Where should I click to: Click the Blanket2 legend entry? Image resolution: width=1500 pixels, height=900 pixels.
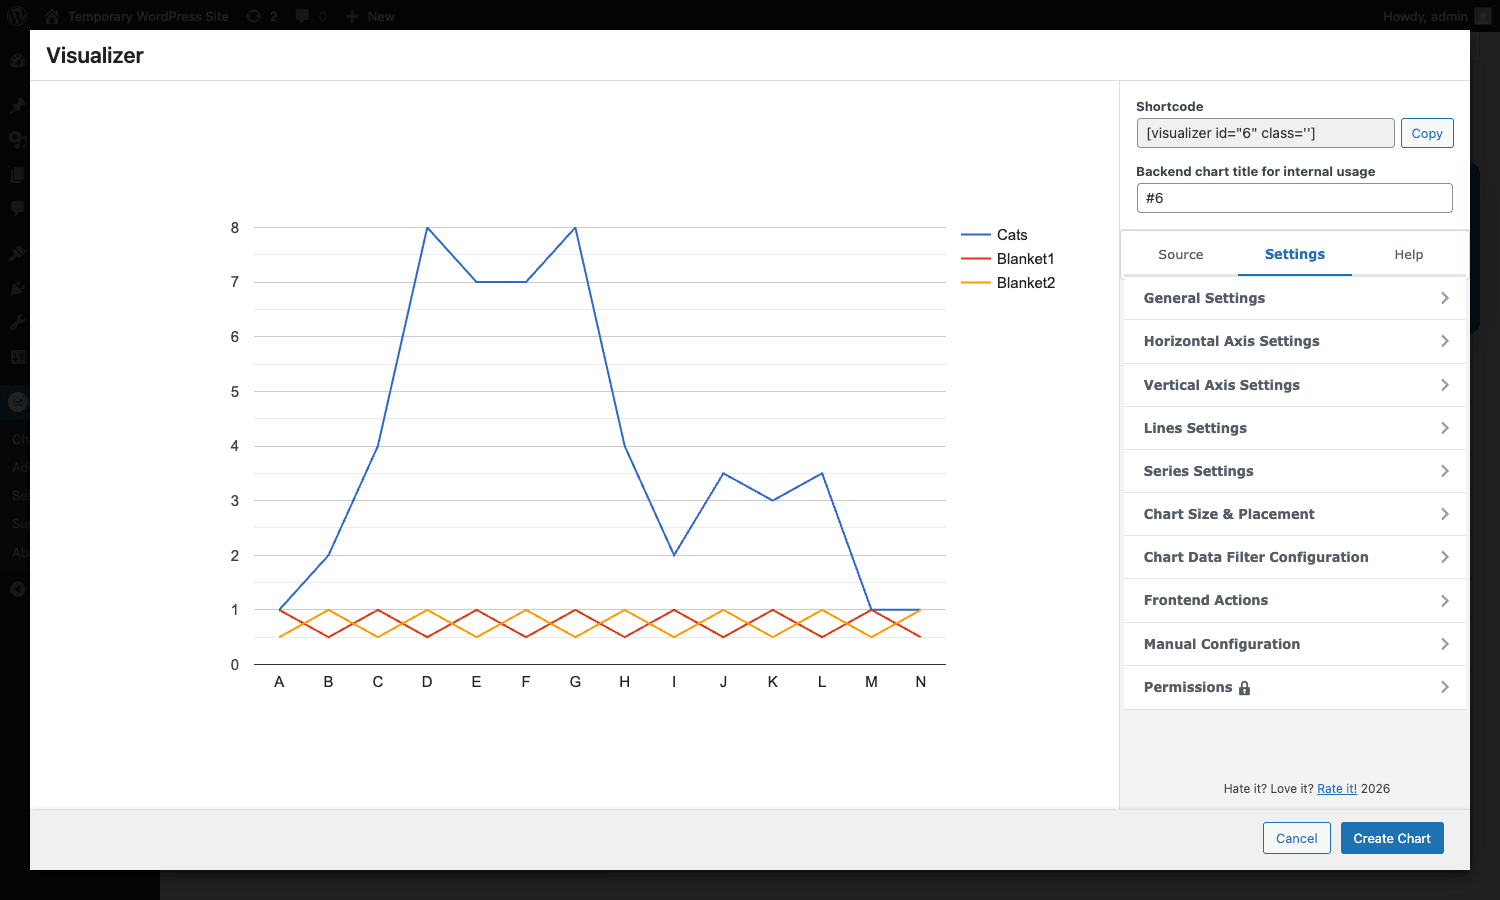(1008, 283)
